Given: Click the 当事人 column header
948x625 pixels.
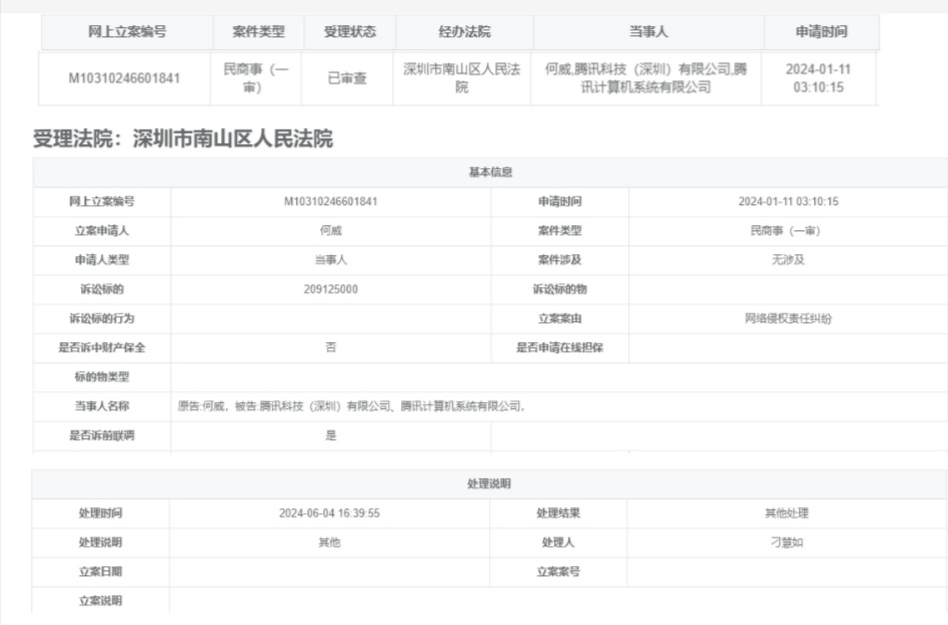Looking at the screenshot, I should [x=648, y=31].
